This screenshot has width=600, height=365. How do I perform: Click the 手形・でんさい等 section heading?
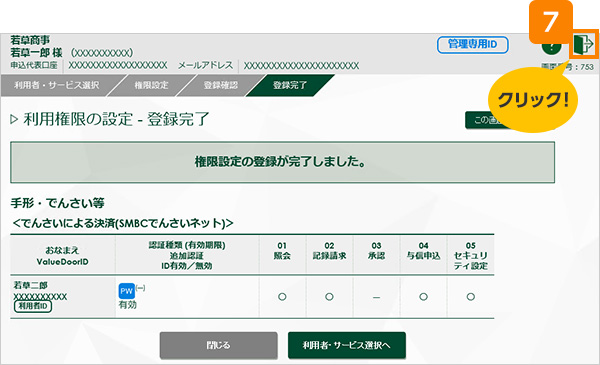click(57, 203)
